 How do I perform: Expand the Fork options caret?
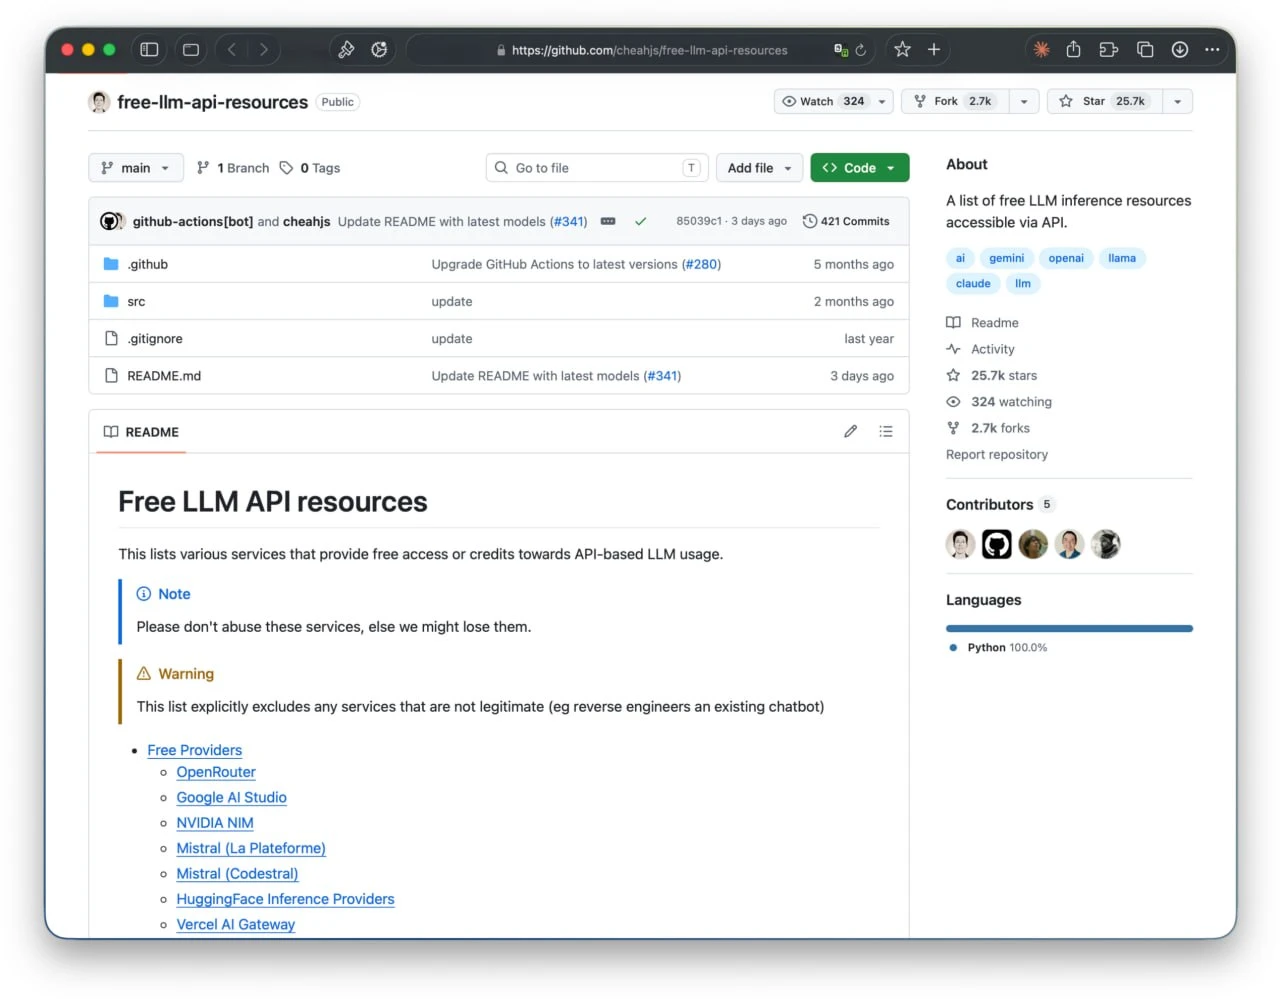1024,101
